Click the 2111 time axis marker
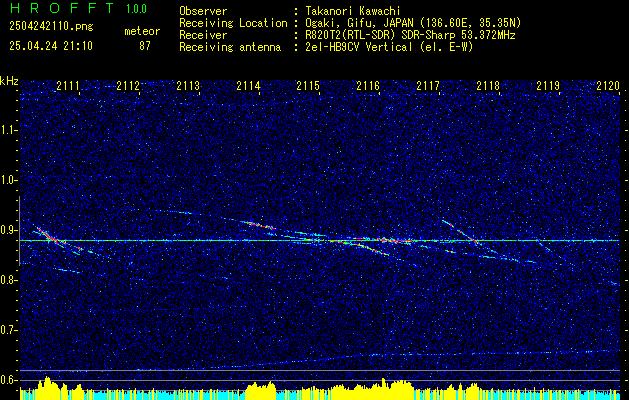 click(68, 86)
